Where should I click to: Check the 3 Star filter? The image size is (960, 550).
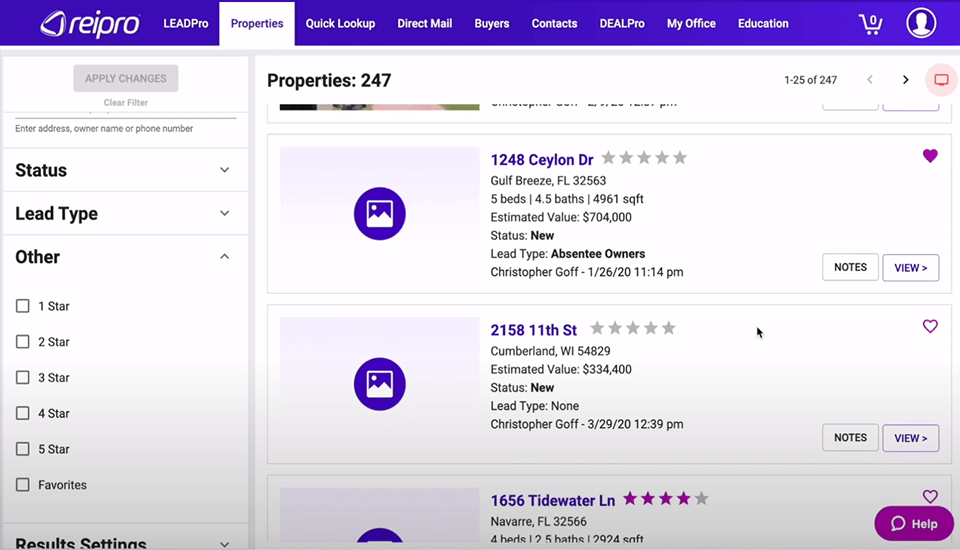pos(23,377)
